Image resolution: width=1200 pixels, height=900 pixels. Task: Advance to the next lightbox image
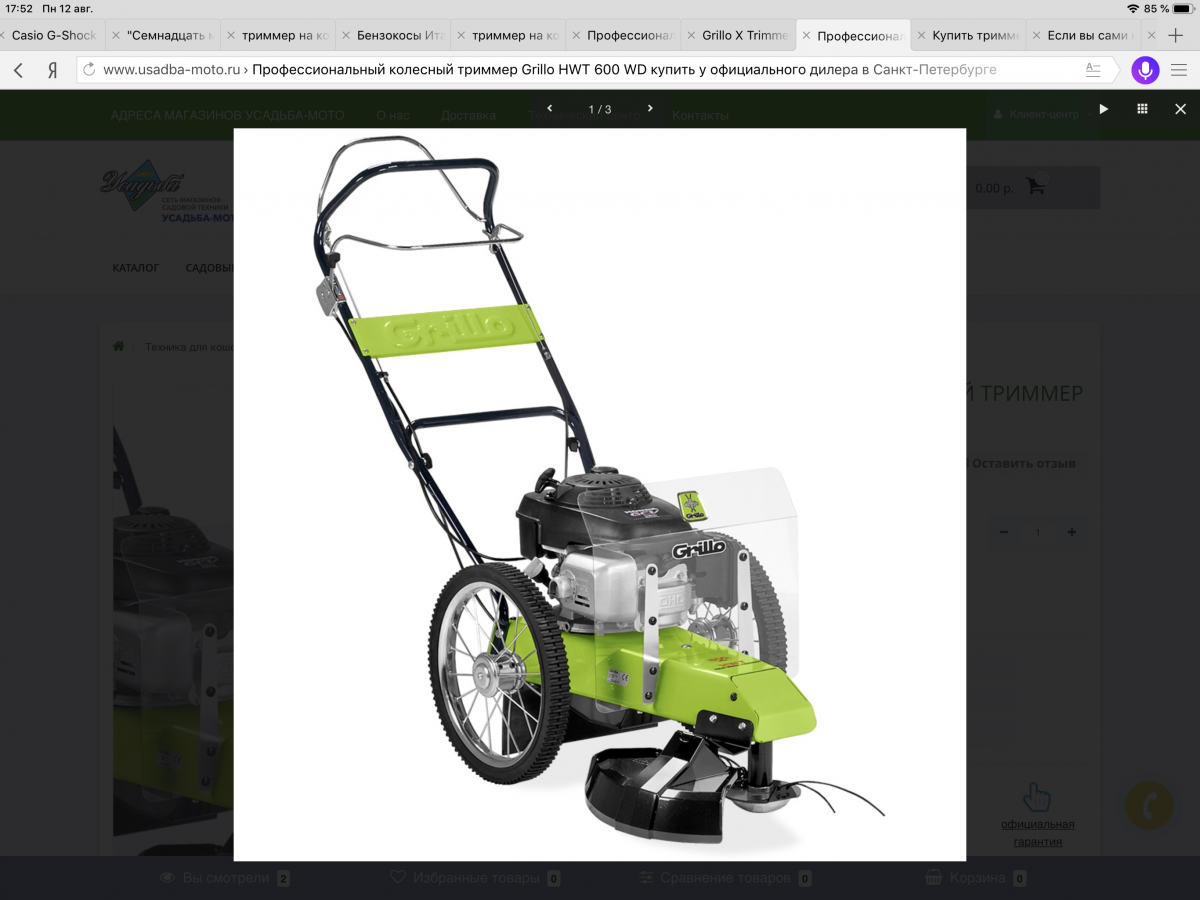(650, 108)
